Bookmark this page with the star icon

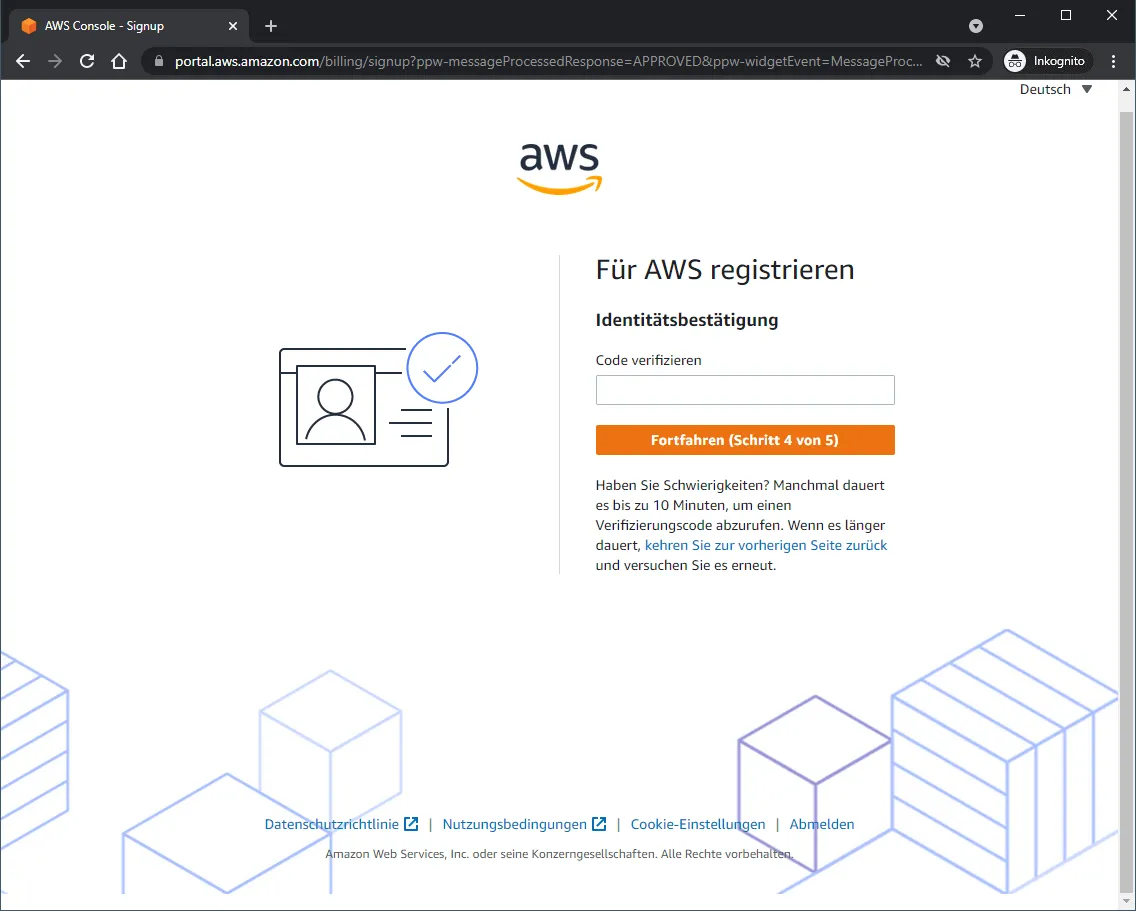tap(975, 61)
